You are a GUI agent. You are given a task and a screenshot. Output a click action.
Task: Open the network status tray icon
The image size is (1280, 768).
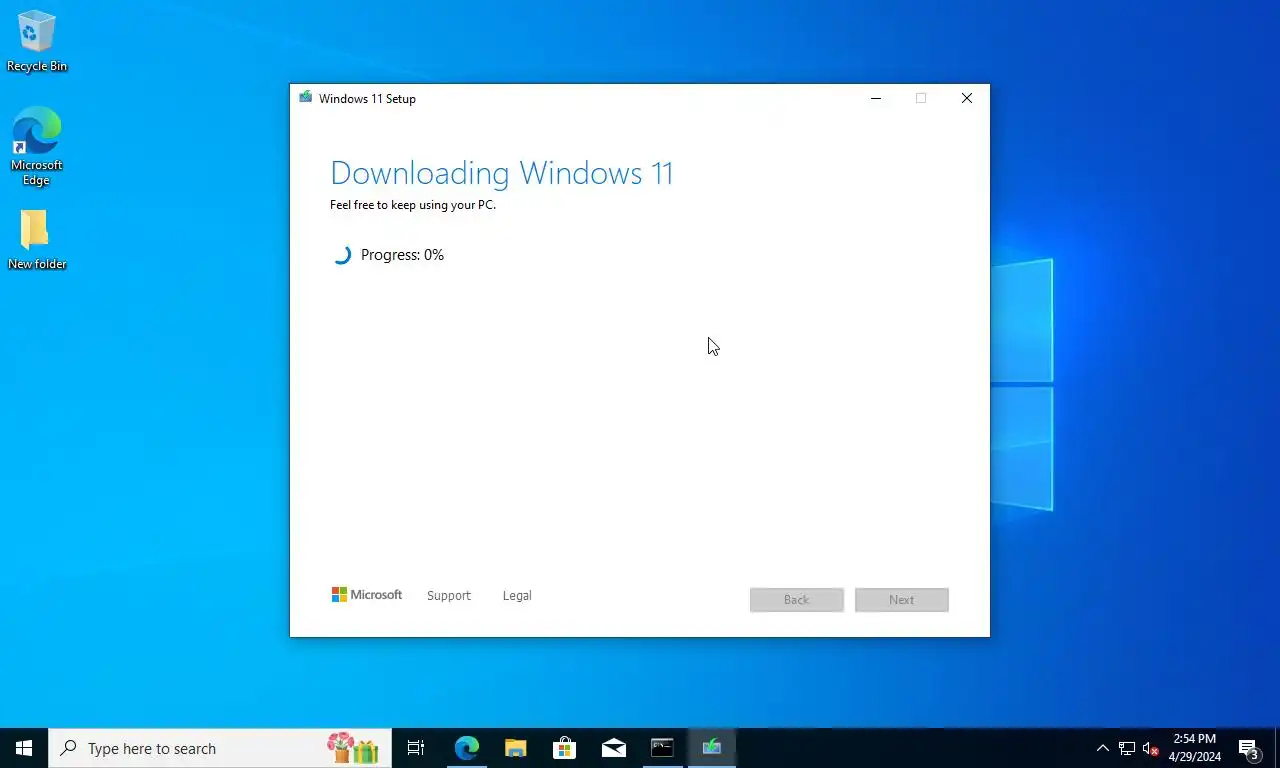click(x=1127, y=748)
